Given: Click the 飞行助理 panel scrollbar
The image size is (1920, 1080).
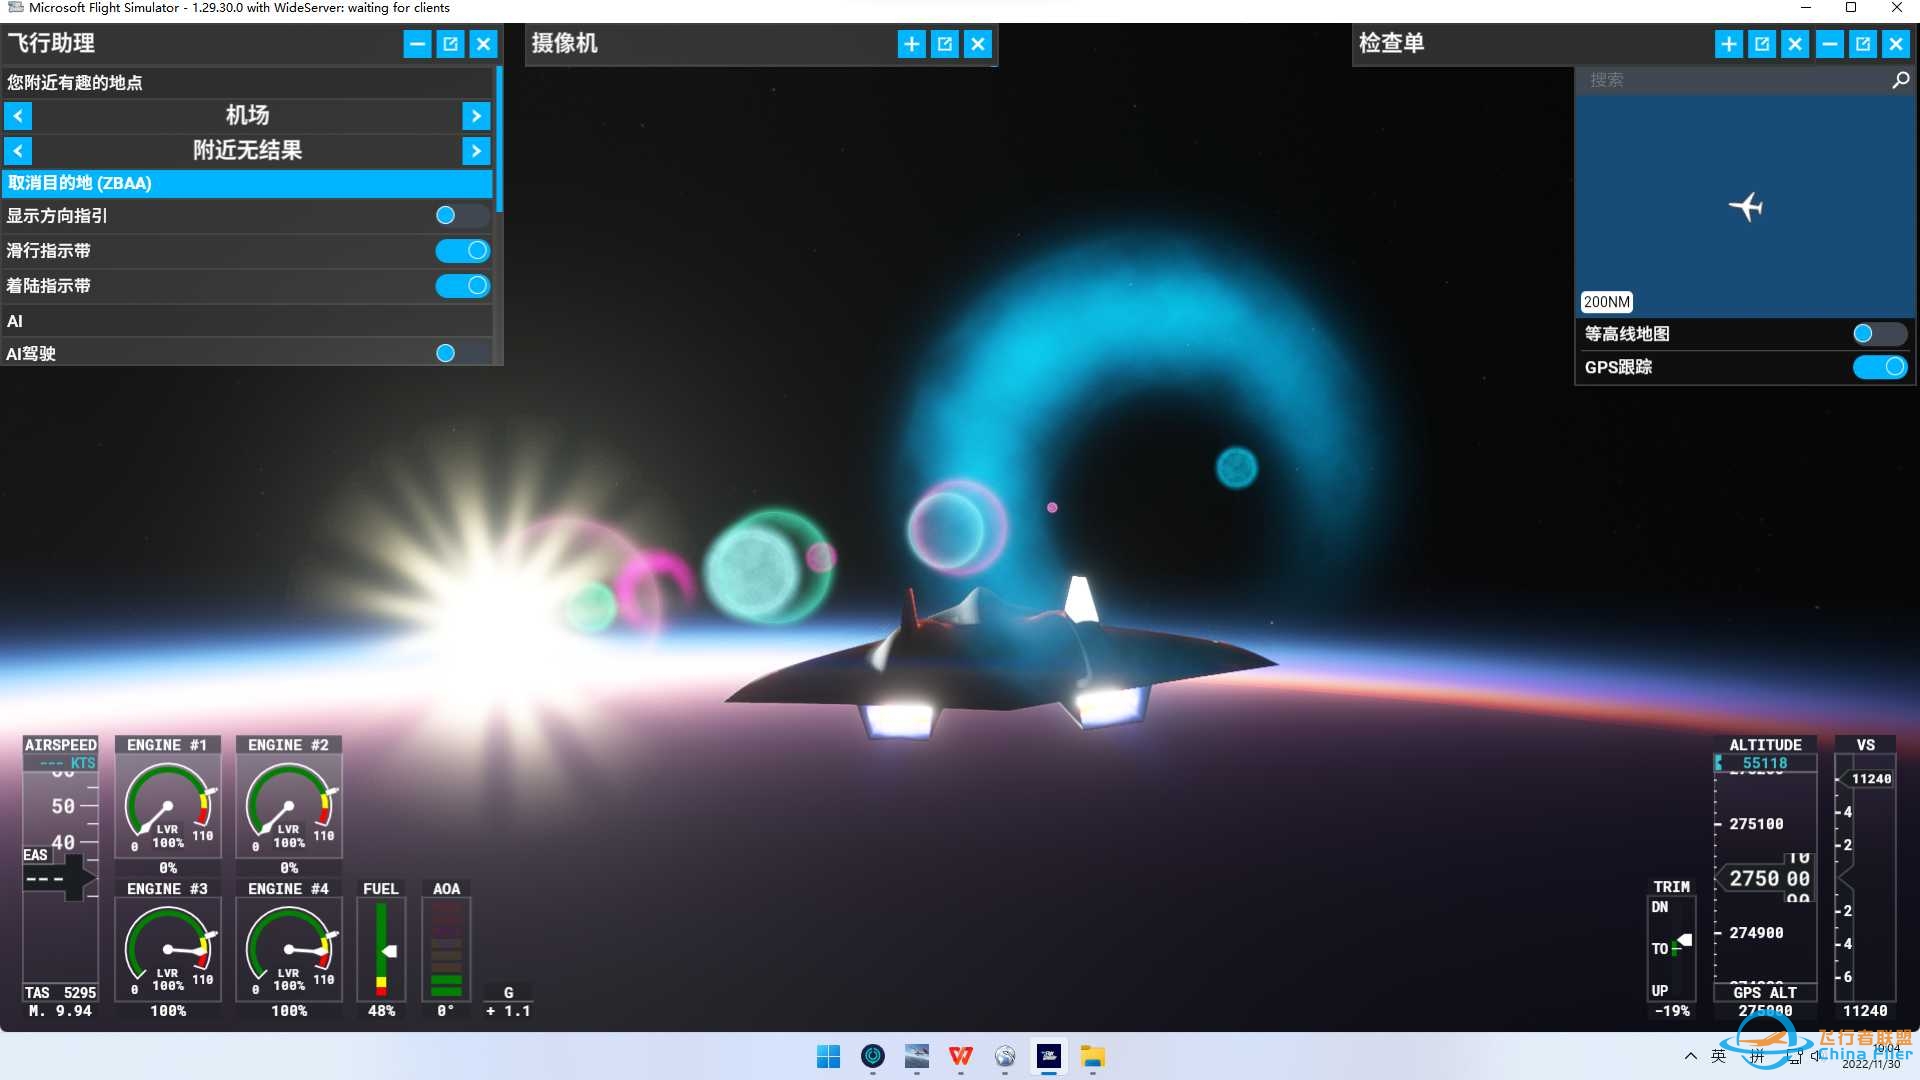Looking at the screenshot, I should tap(499, 140).
